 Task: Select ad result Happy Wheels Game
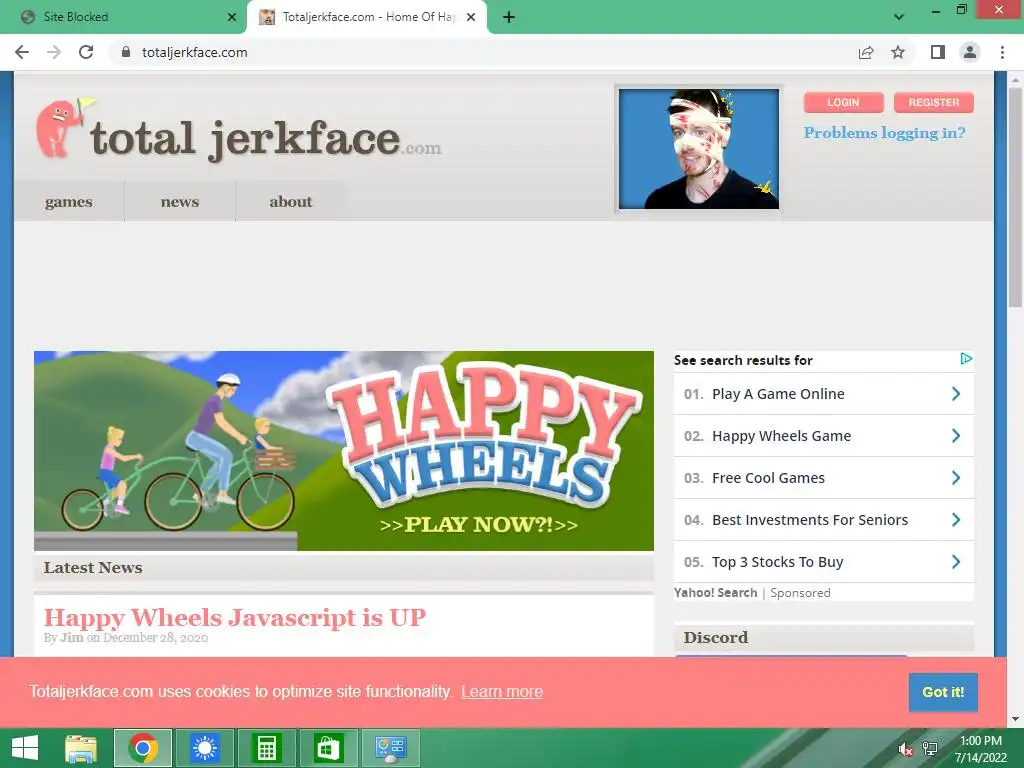coord(781,436)
